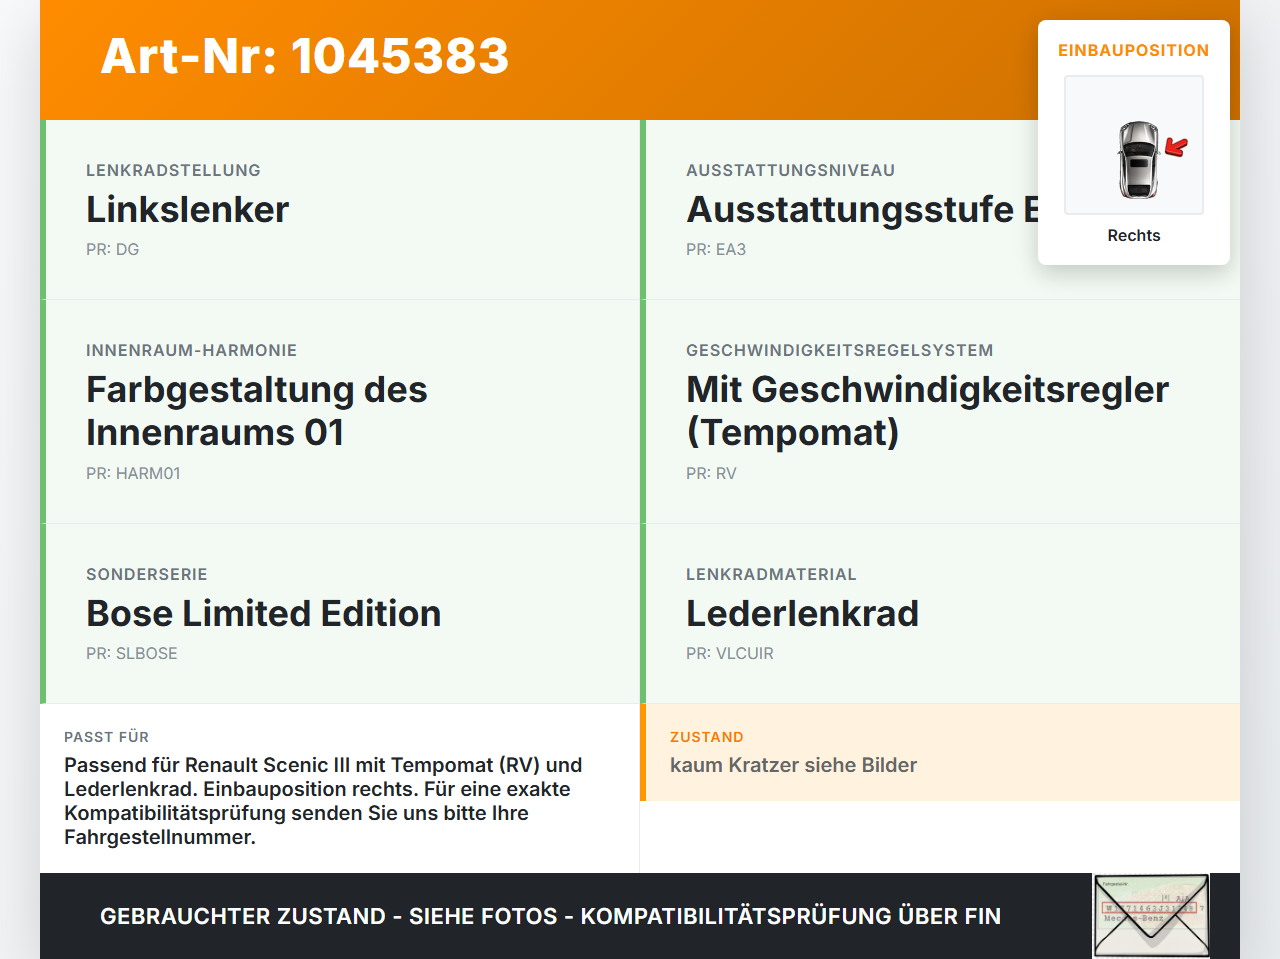Click the 'LENKRADMATERIAL' label
The height and width of the screenshot is (959, 1280).
(x=771, y=575)
